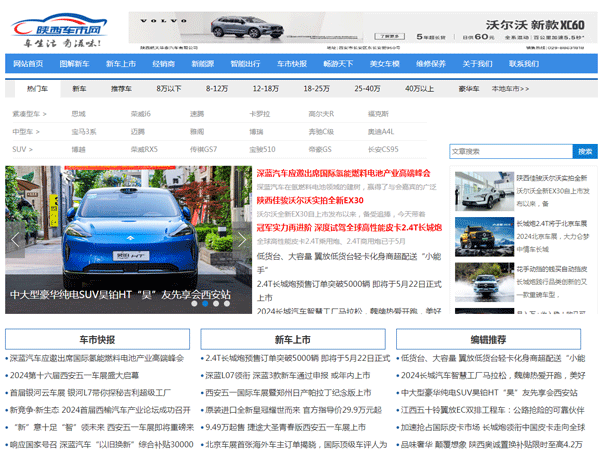This screenshot has height=449, width=600.
Task: Open the 传祺GS7 car model link
Action: pos(204,149)
